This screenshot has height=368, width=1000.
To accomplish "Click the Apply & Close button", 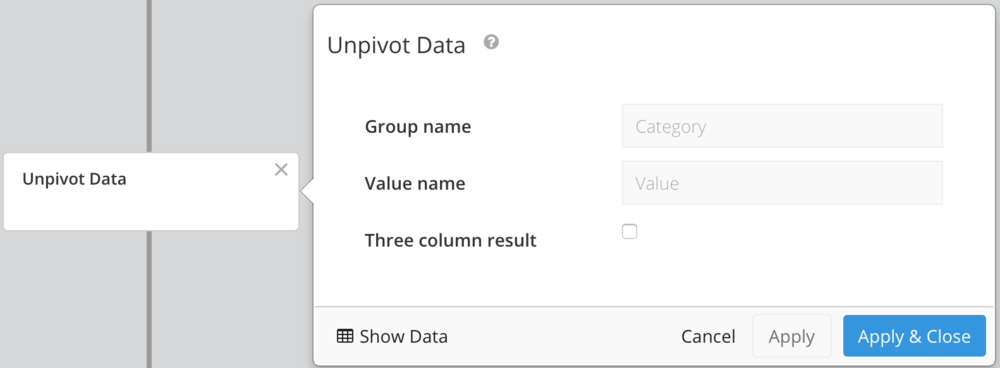I will coord(914,336).
